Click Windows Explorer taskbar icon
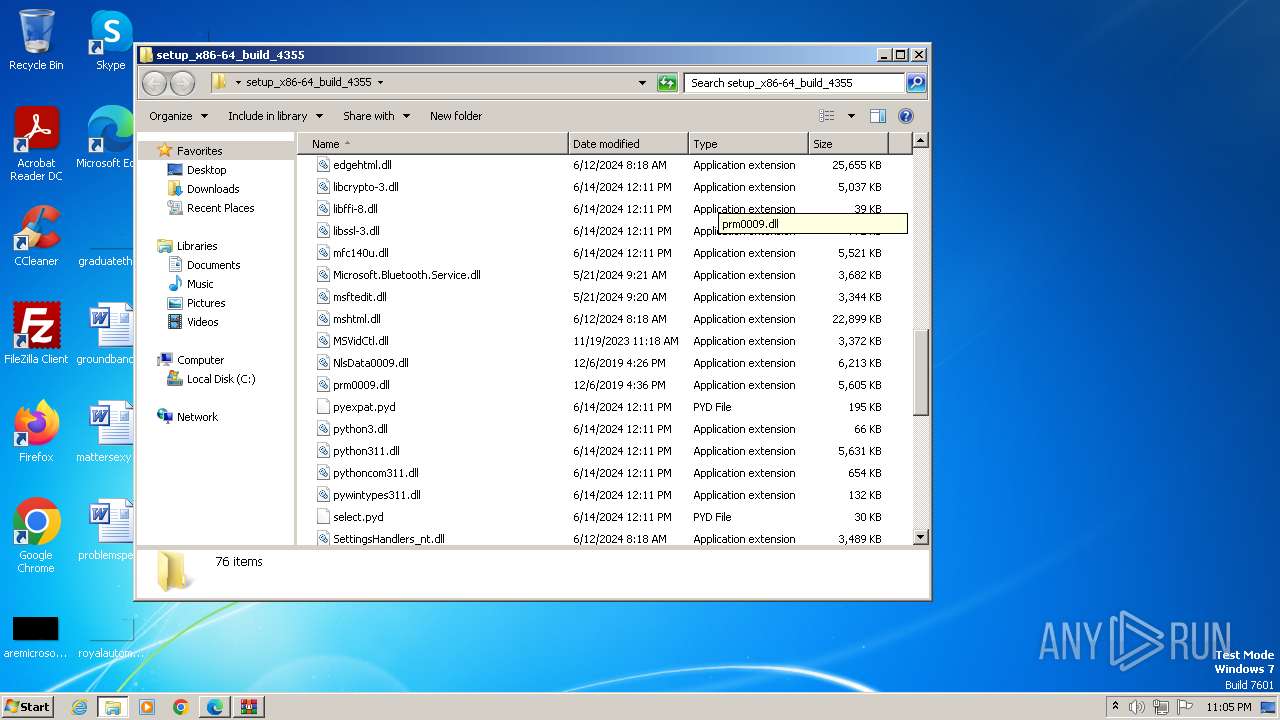Screen dimensions: 1280x720 112,707
